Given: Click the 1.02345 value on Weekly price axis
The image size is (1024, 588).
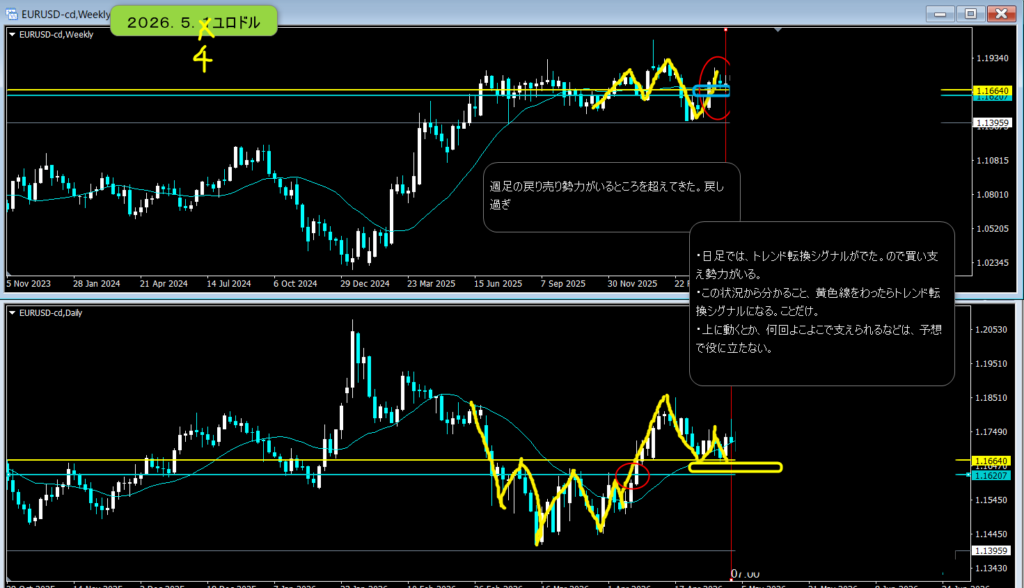Looking at the screenshot, I should (992, 263).
